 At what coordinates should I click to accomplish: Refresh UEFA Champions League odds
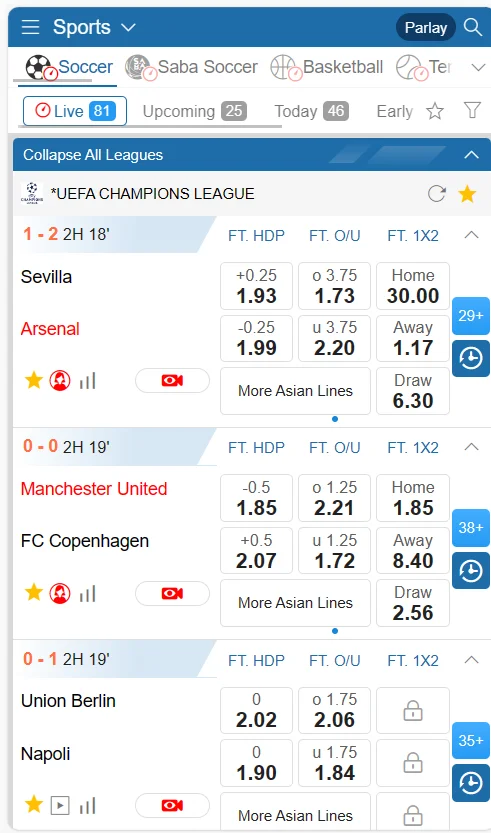437,194
